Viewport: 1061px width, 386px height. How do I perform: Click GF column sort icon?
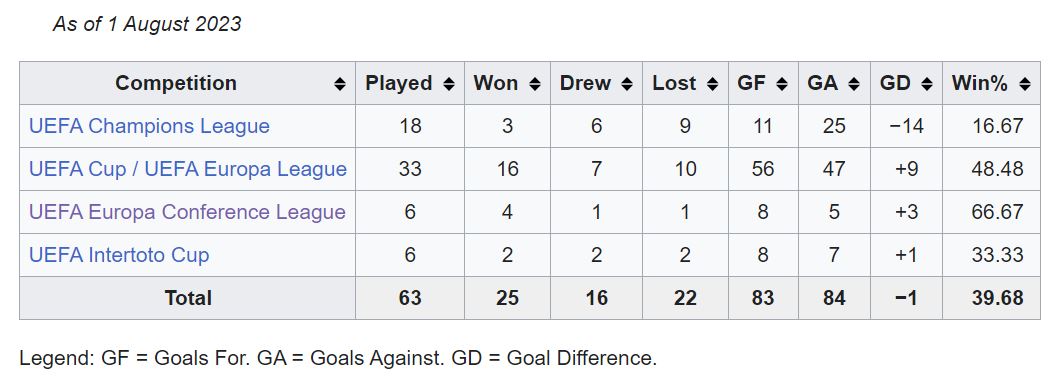click(x=782, y=84)
